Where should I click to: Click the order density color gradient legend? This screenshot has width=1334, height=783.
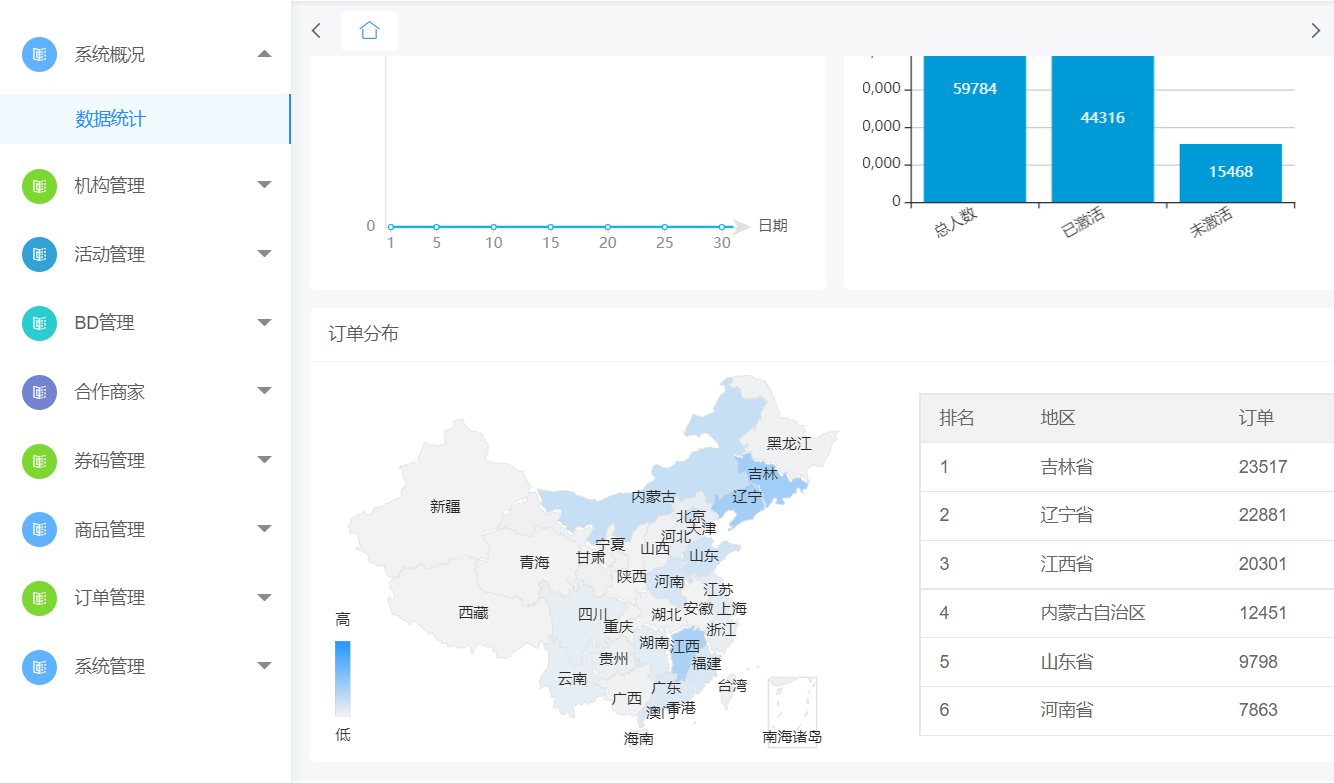click(x=343, y=678)
